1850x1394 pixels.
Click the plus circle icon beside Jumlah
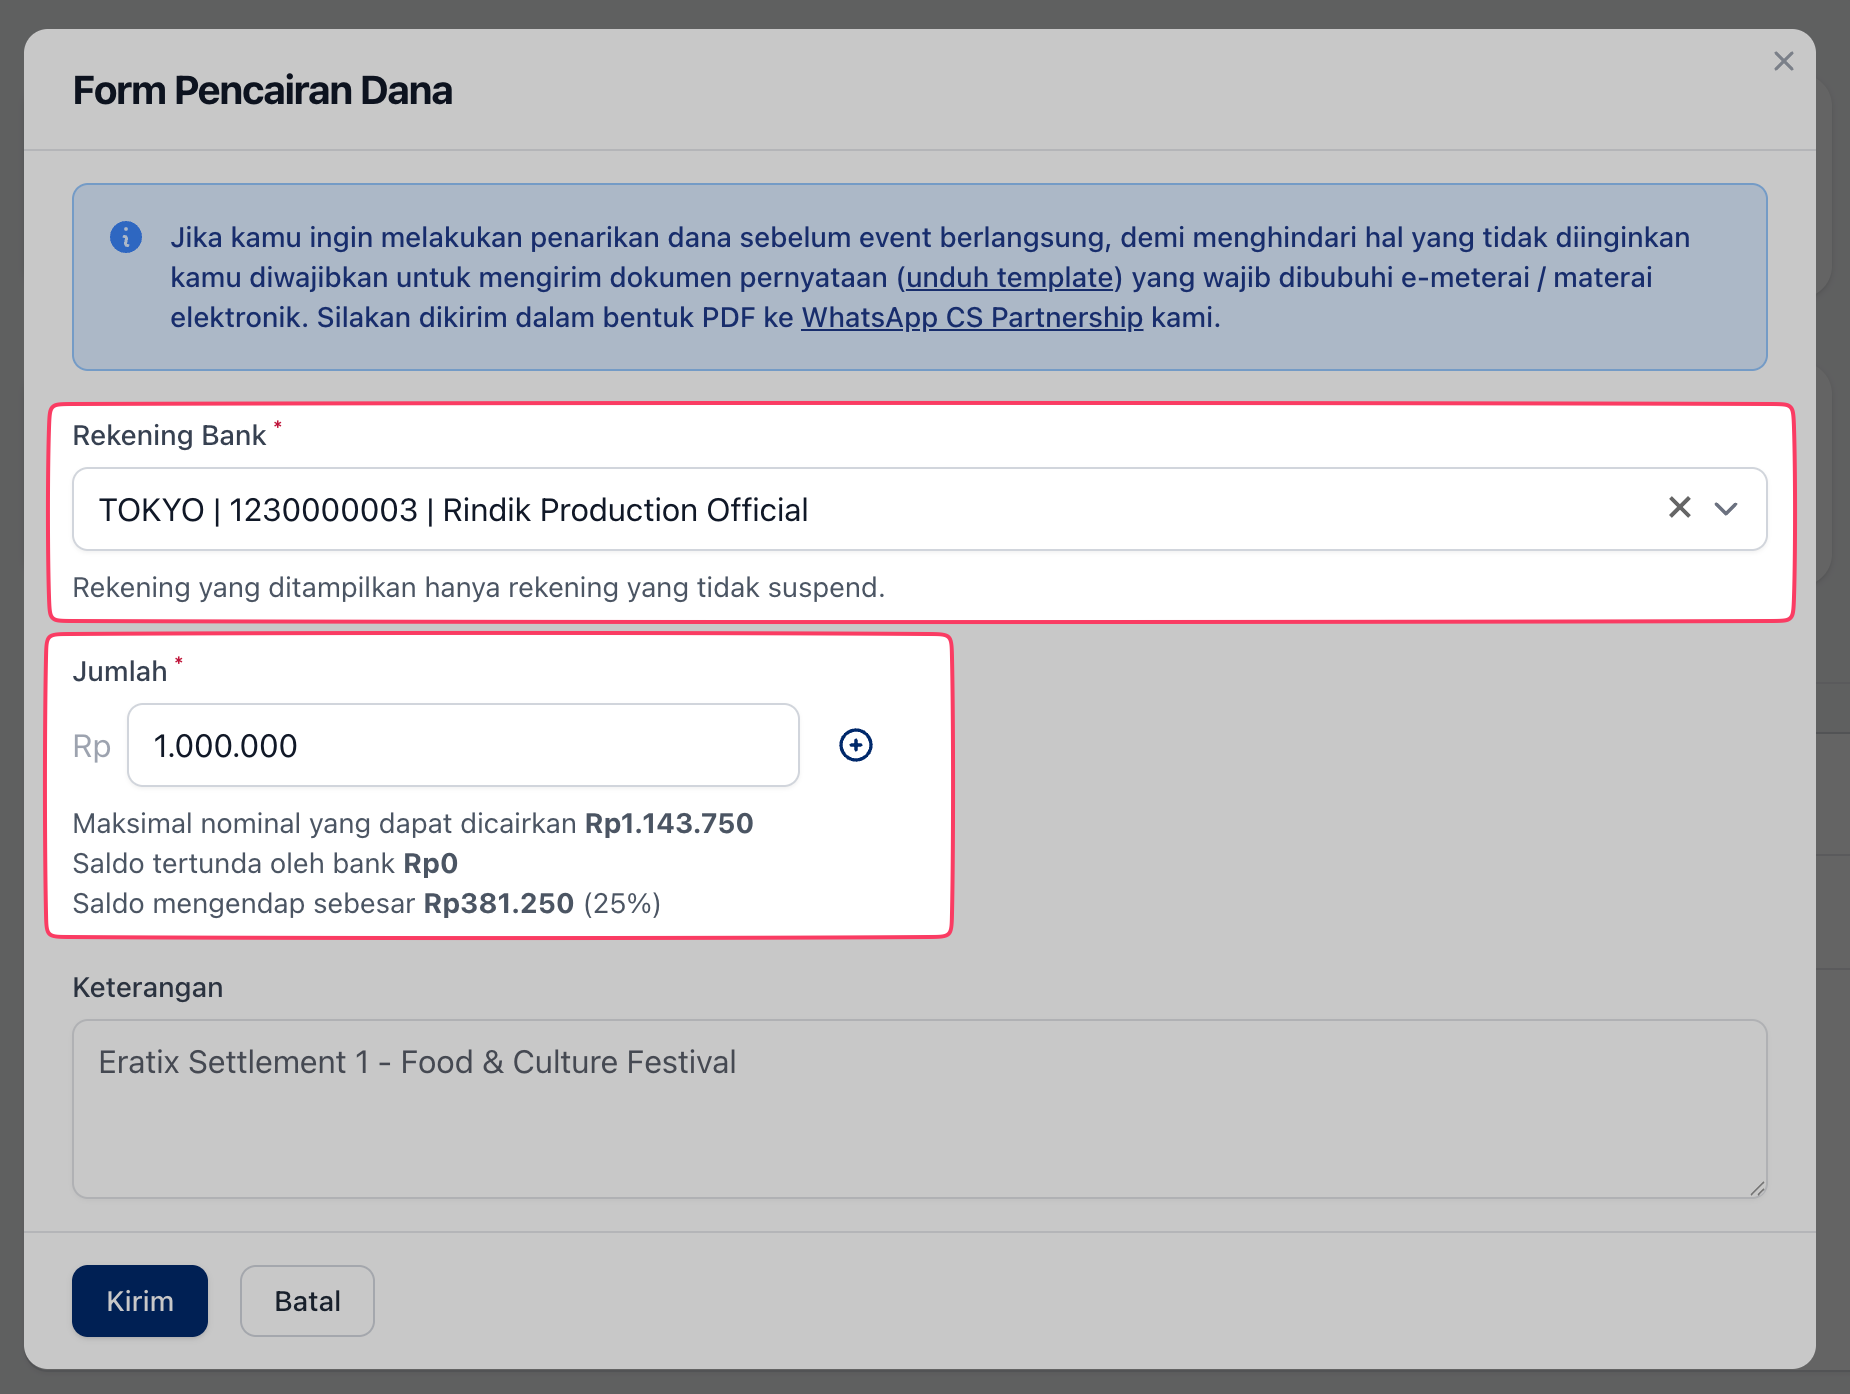point(856,745)
